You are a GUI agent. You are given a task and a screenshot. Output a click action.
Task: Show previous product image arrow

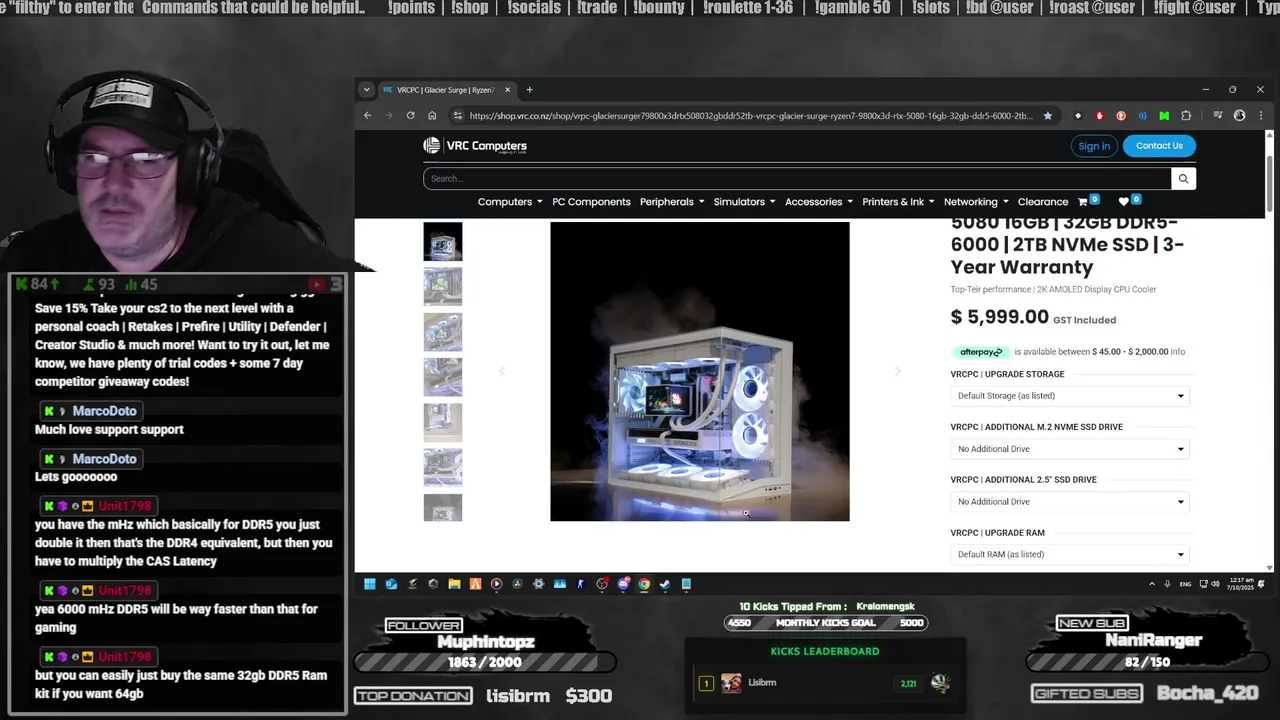502,371
